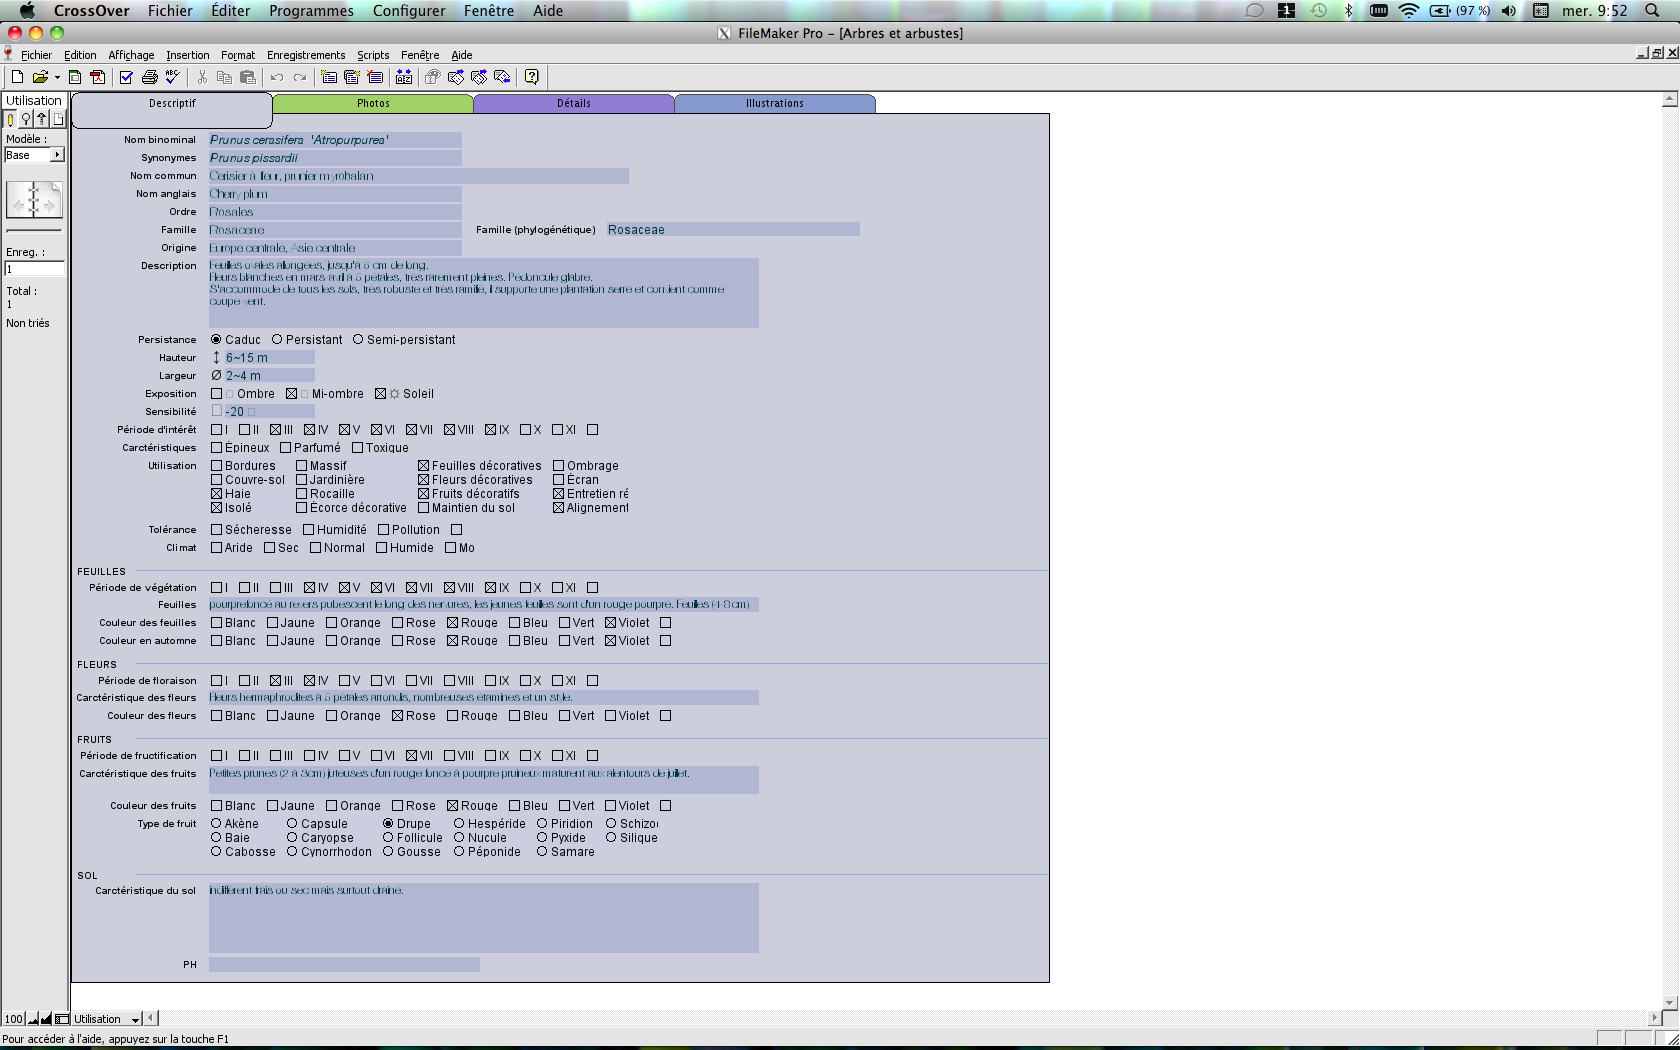Click the Print icon in toolbar
Image resolution: width=1680 pixels, height=1050 pixels.
coord(150,77)
